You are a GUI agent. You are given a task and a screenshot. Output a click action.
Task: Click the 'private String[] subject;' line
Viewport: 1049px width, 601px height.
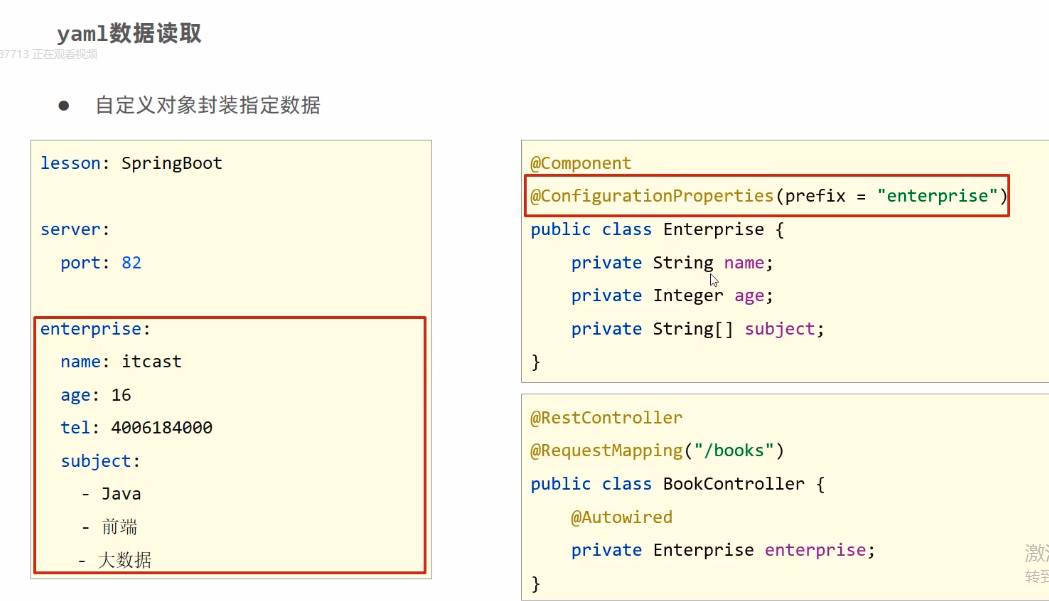697,328
